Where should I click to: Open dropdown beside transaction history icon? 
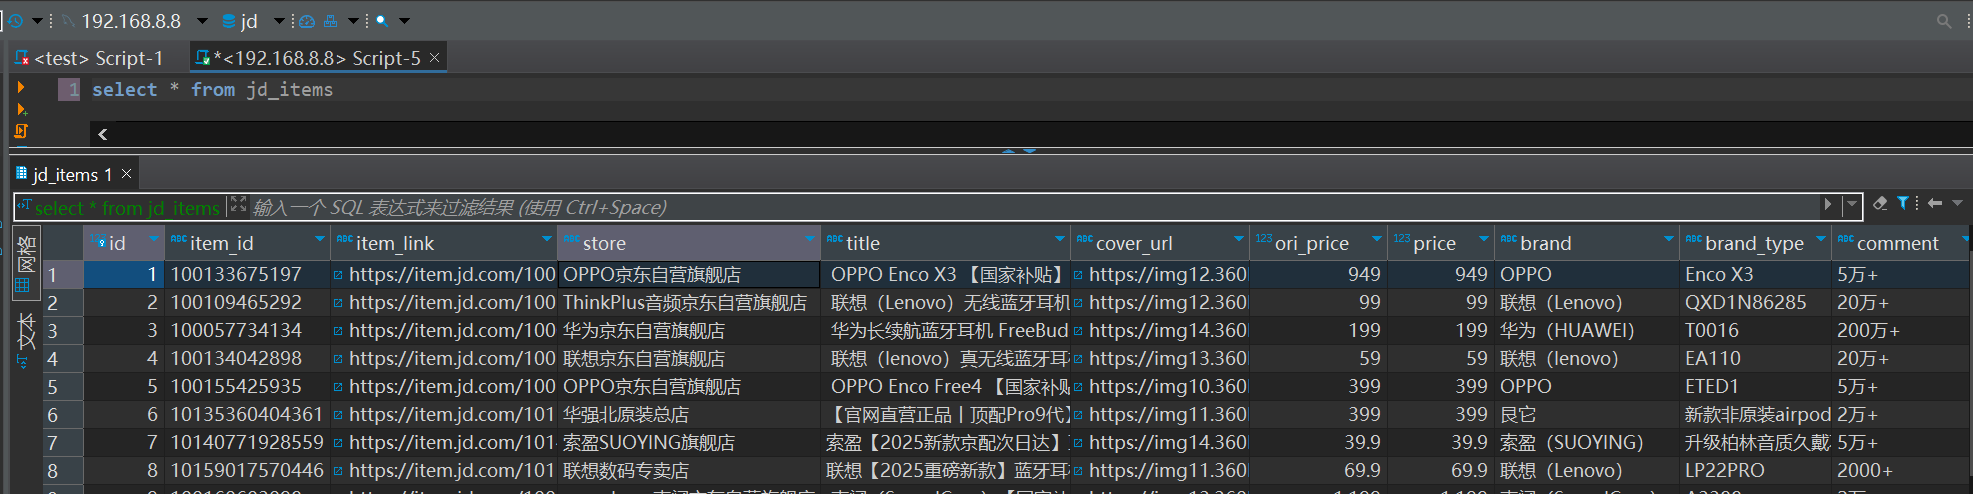37,20
